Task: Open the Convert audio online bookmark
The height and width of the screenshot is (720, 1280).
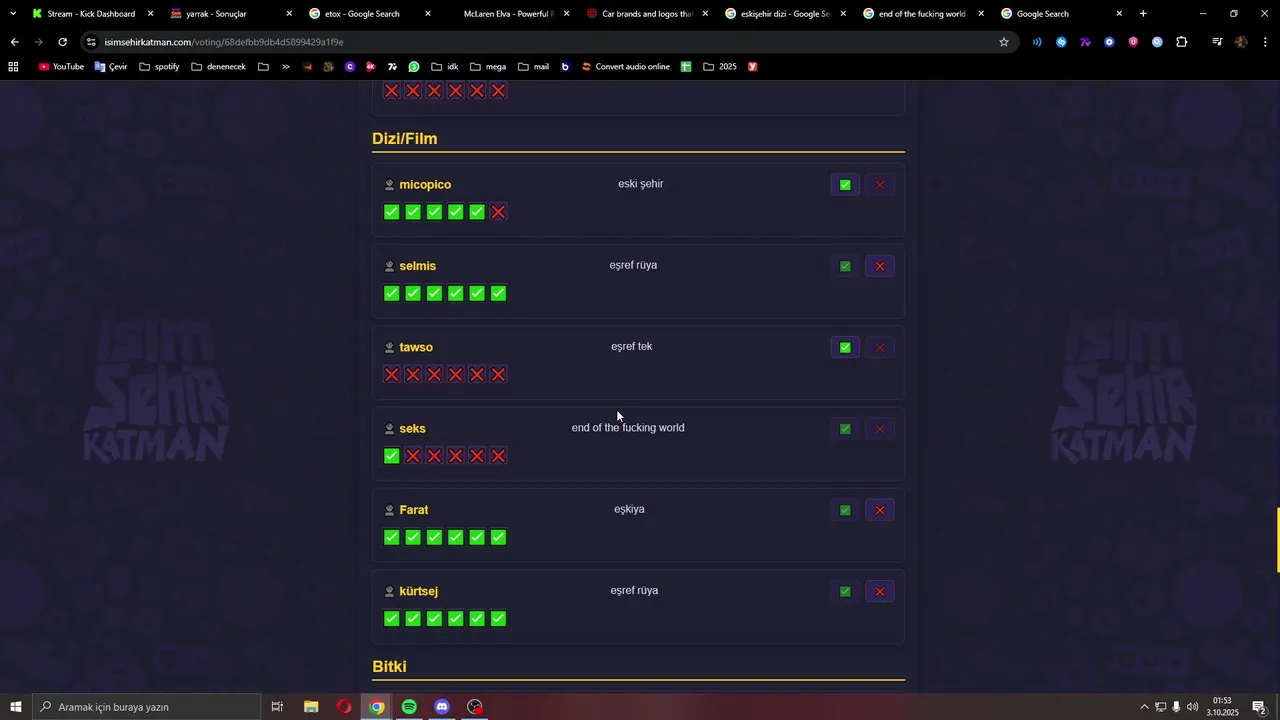Action: click(626, 67)
